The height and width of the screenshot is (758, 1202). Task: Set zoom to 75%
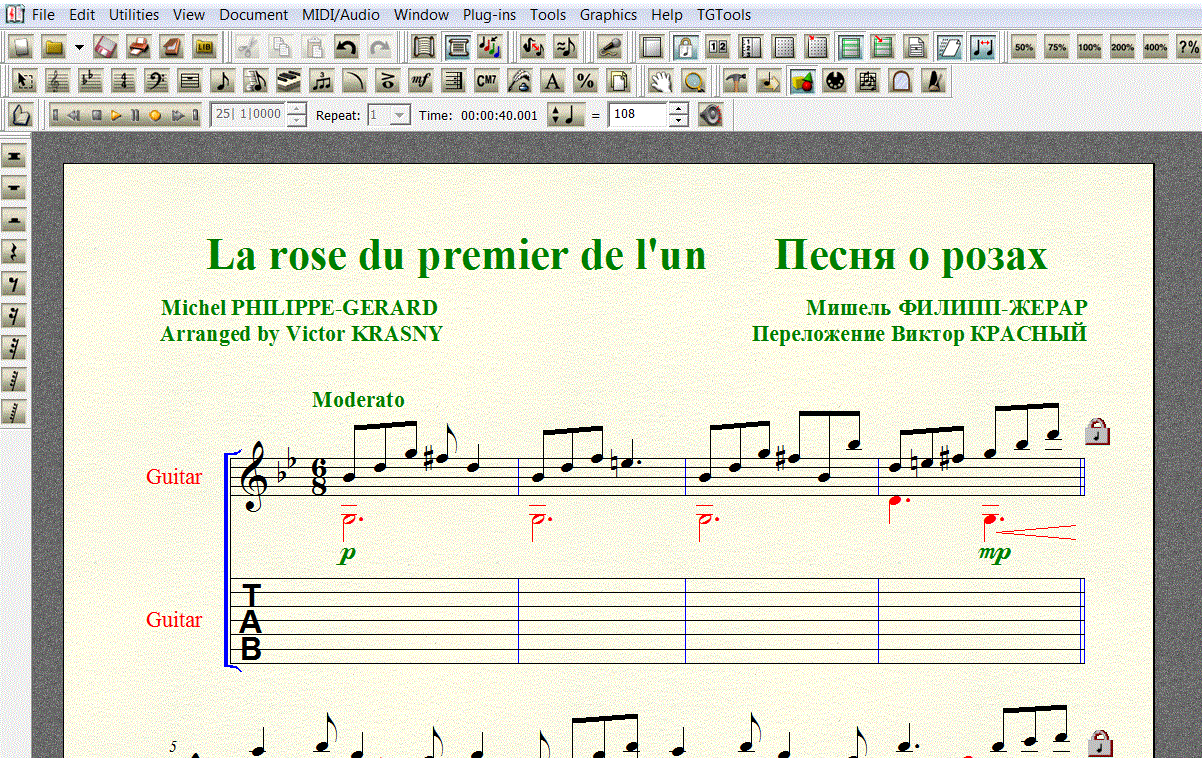1057,47
